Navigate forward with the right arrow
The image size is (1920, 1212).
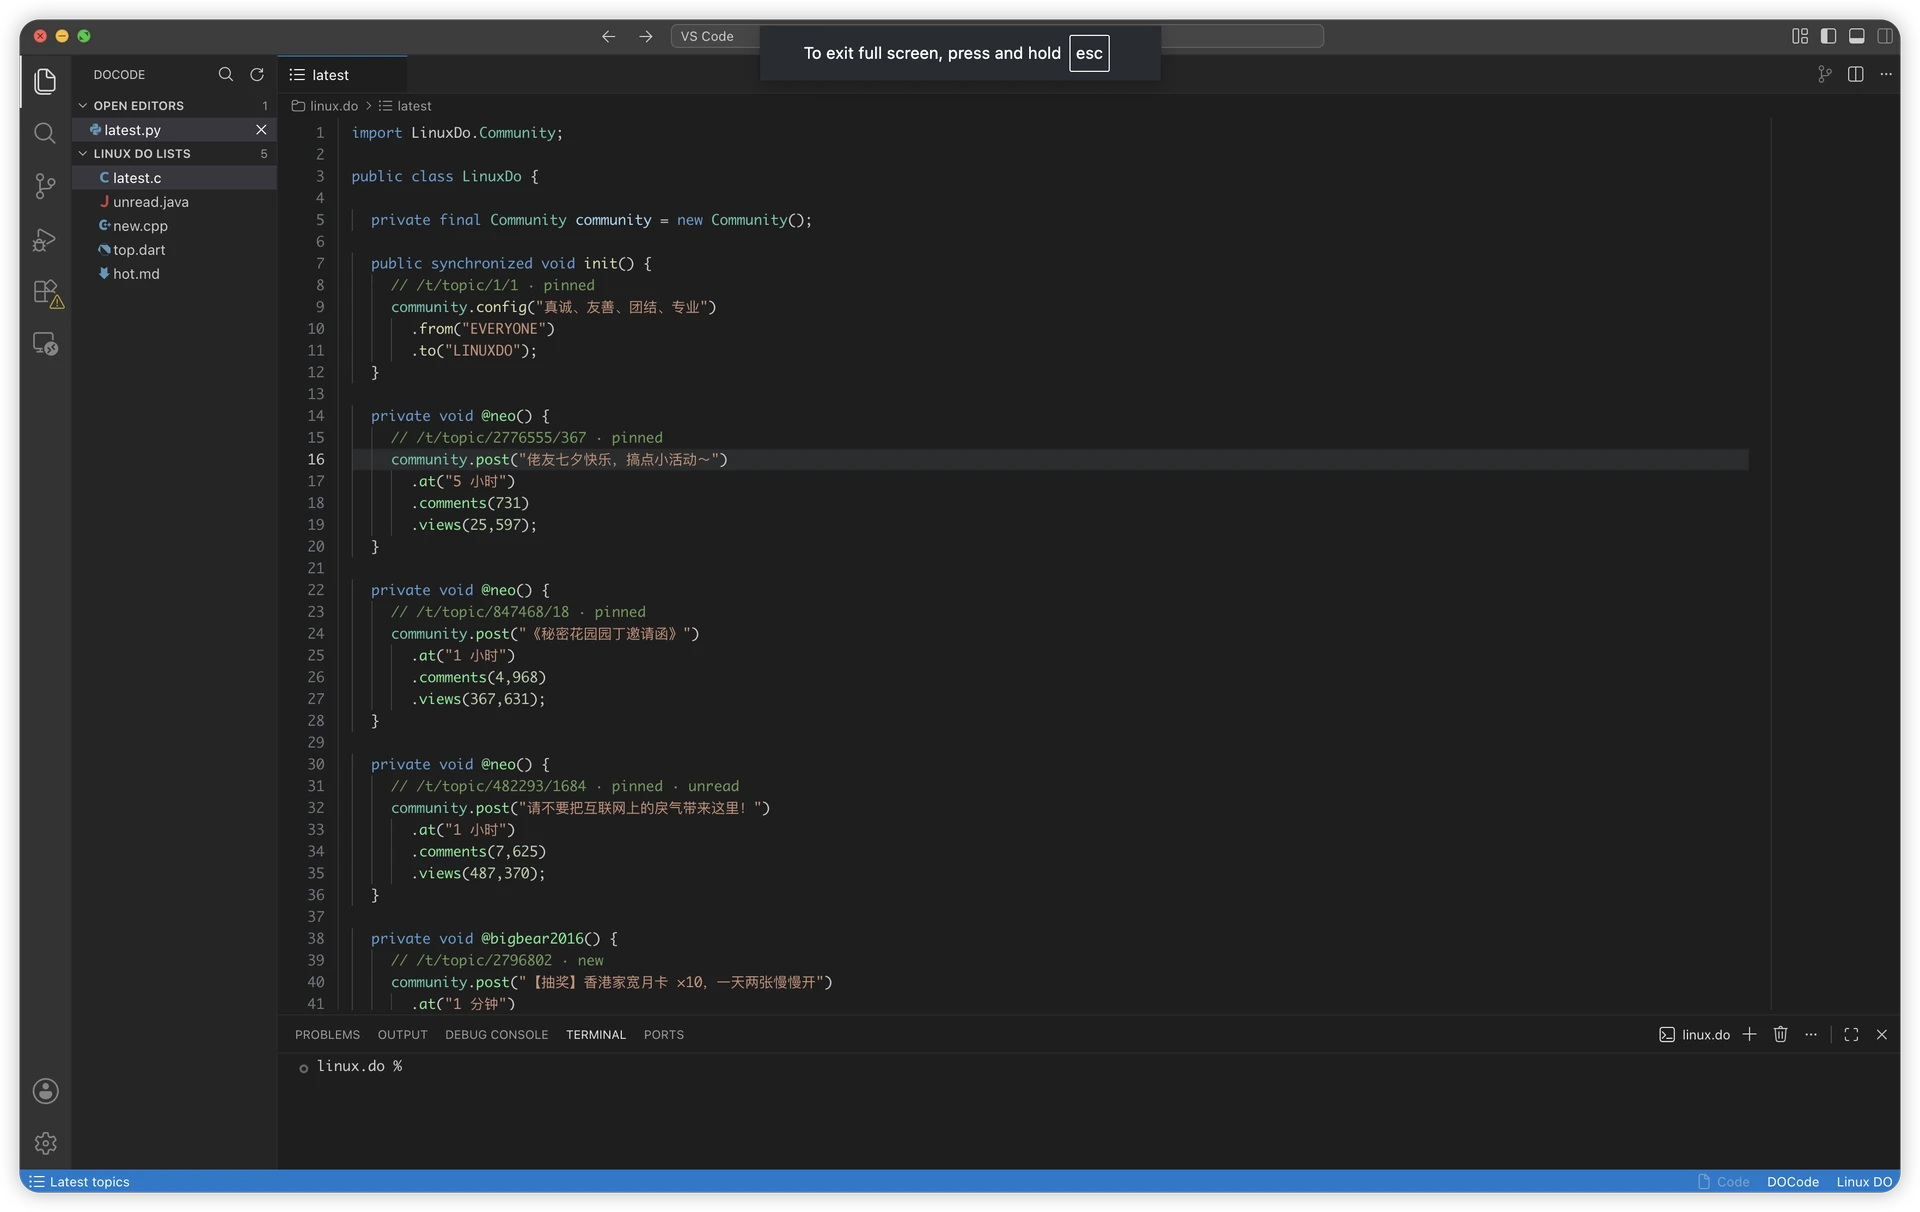click(646, 36)
